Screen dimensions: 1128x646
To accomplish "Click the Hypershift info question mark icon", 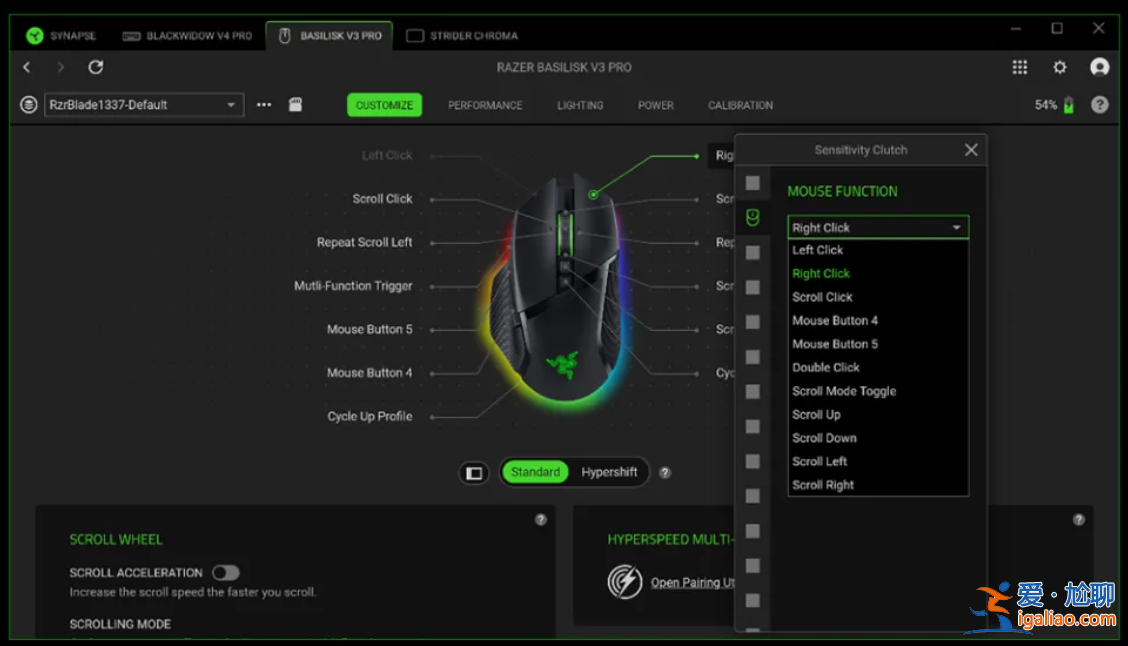I will coord(665,473).
